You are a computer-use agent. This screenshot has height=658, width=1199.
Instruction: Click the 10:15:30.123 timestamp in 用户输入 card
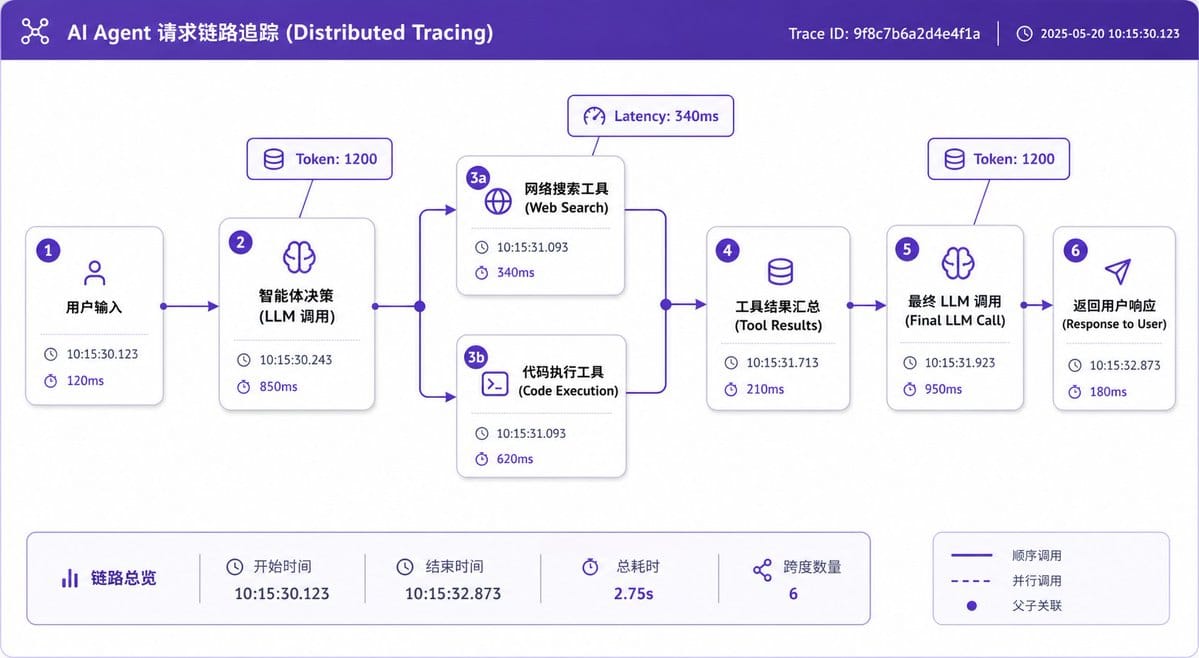pos(102,355)
